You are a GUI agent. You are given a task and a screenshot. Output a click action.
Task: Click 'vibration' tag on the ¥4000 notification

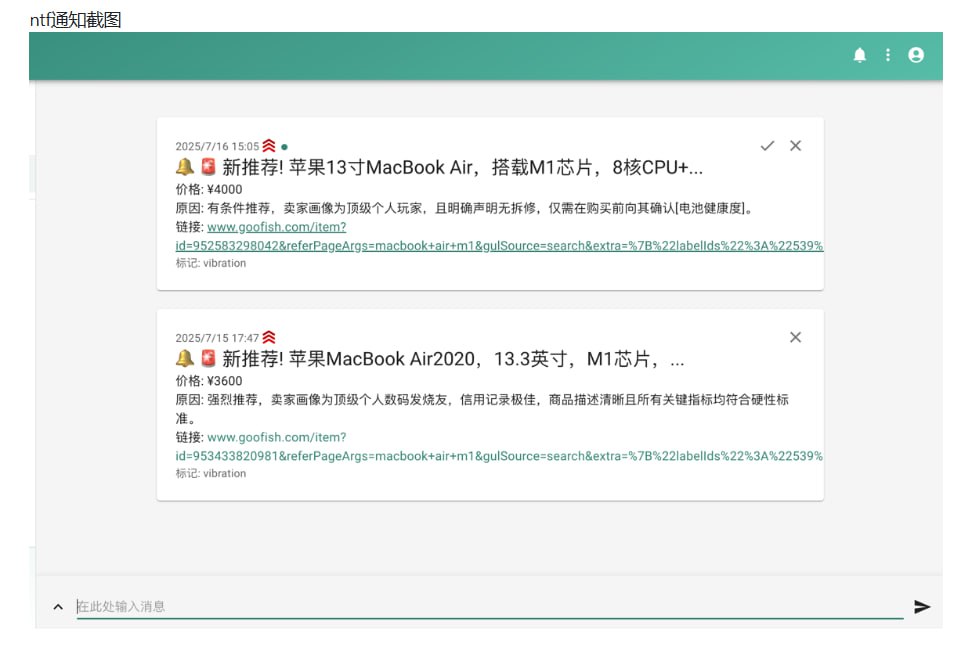tap(225, 263)
